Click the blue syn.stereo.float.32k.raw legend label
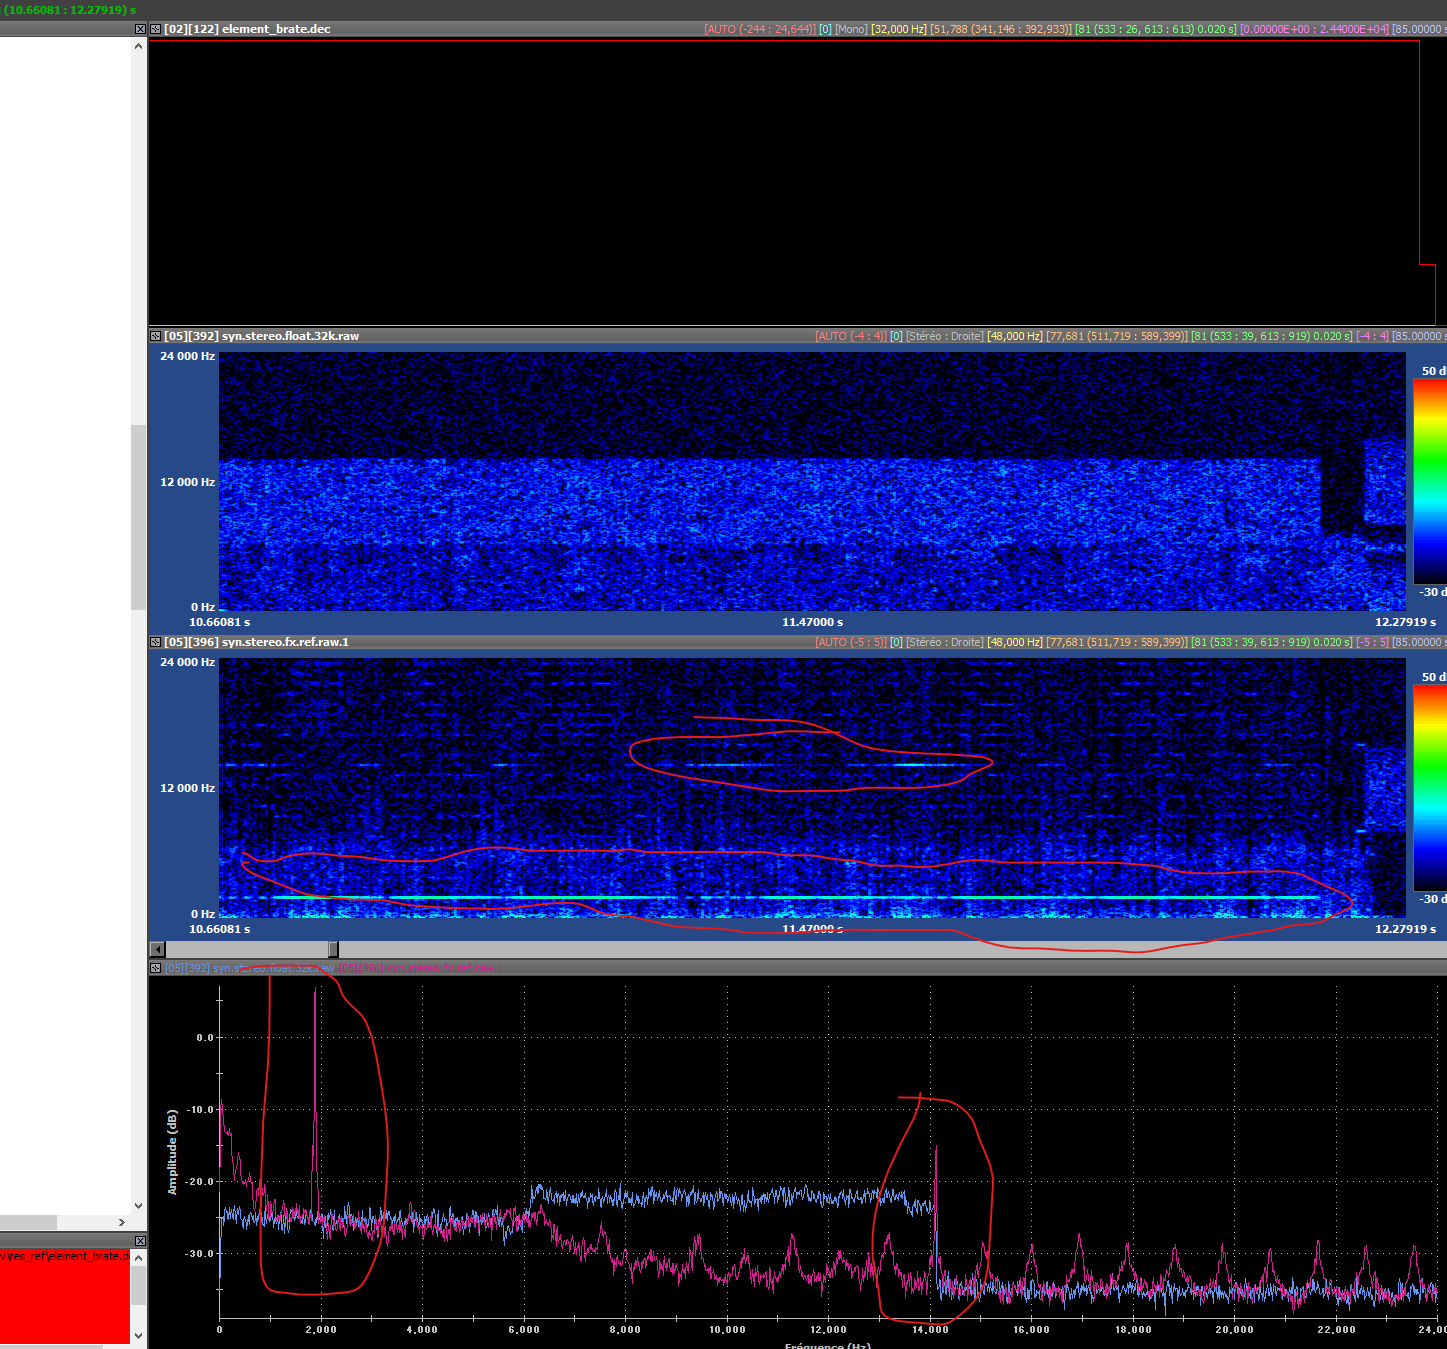Screen dimensions: 1447x1349 (x=250, y=968)
